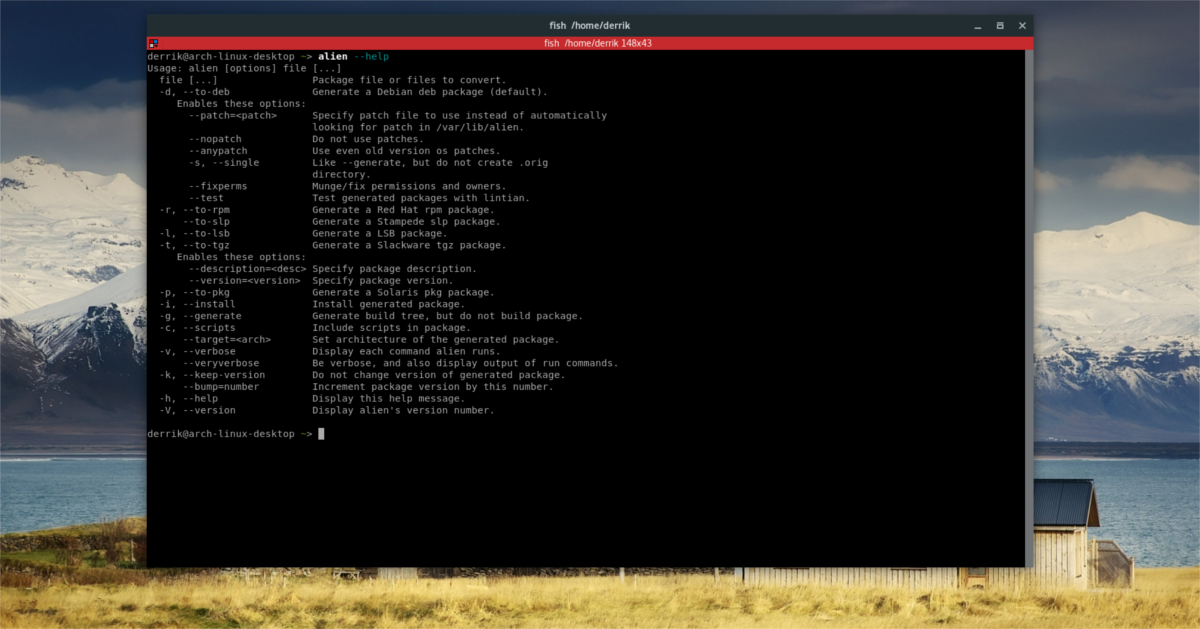Click the '--bump=number' option text
1200x629 pixels.
[x=221, y=386]
